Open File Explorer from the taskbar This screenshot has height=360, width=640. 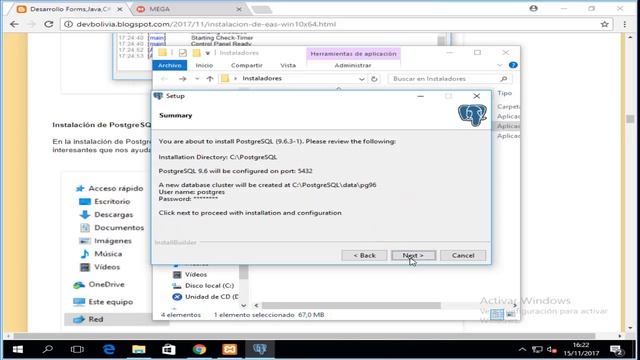tap(139, 349)
